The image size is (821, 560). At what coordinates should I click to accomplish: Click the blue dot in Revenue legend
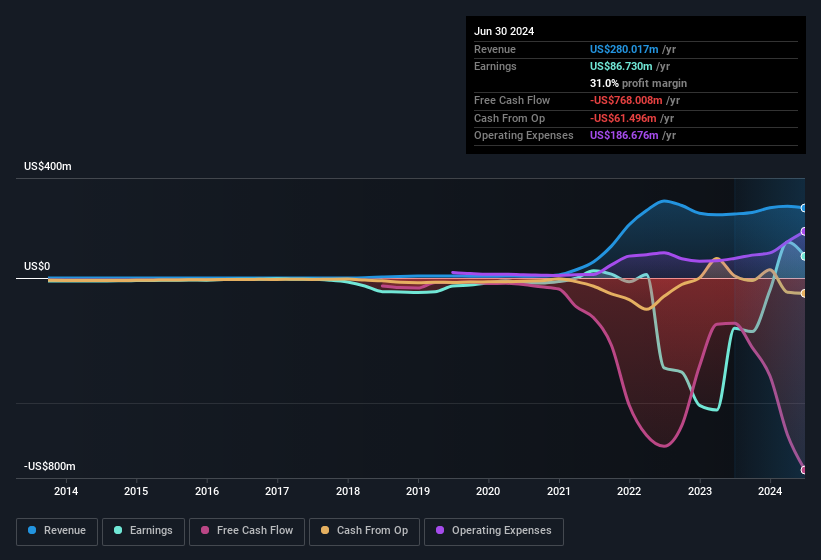(x=32, y=530)
